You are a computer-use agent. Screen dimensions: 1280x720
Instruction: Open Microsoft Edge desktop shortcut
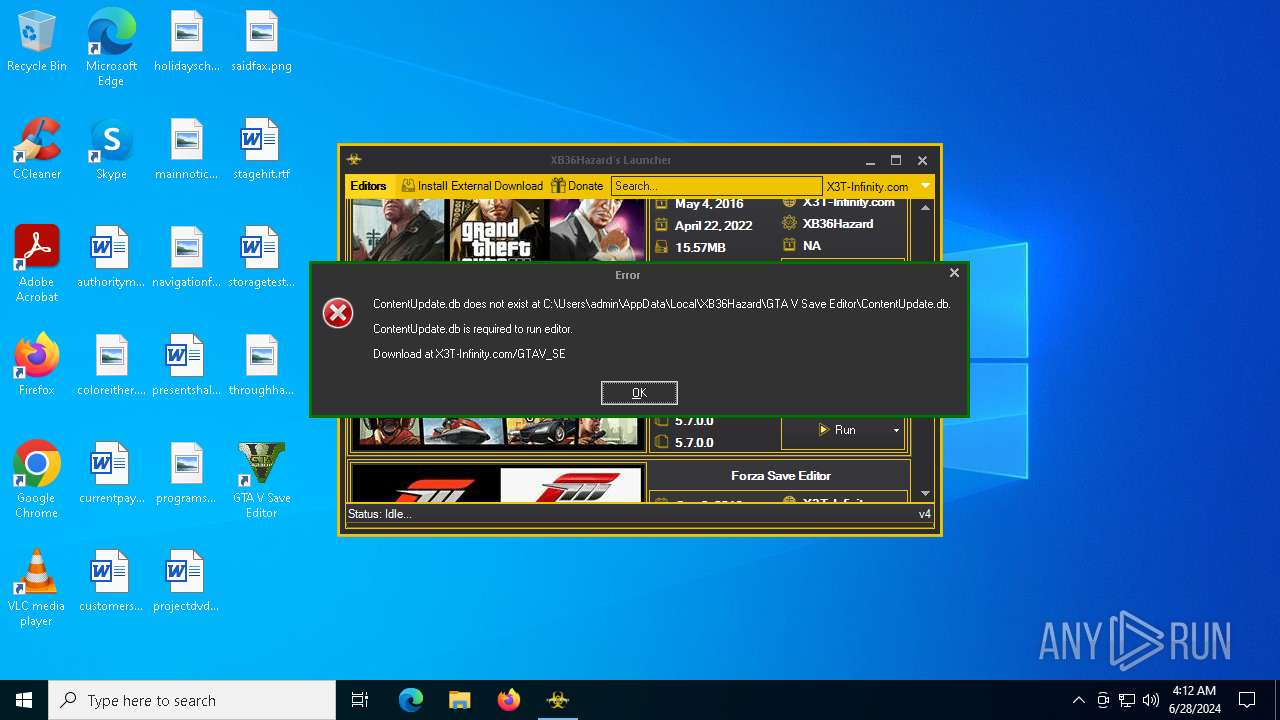coord(111,47)
